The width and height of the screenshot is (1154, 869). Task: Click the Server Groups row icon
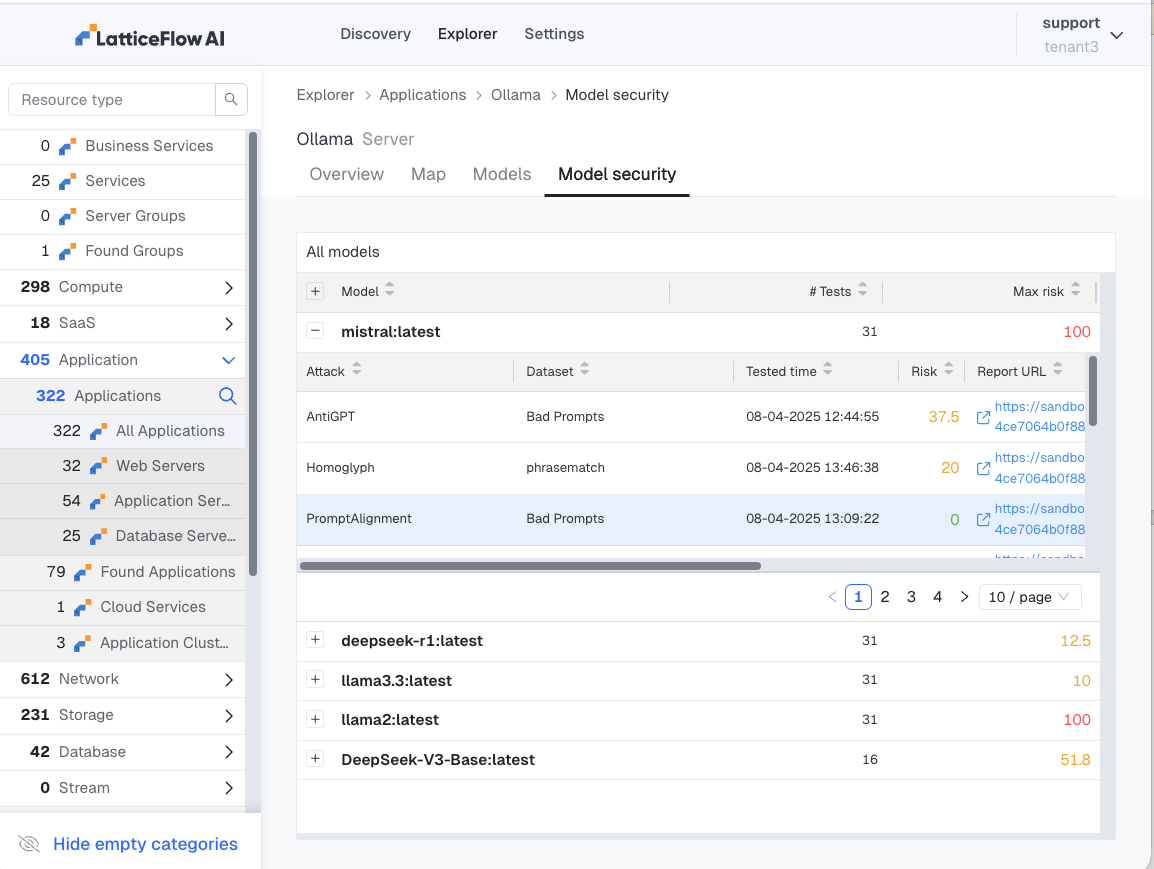point(67,216)
